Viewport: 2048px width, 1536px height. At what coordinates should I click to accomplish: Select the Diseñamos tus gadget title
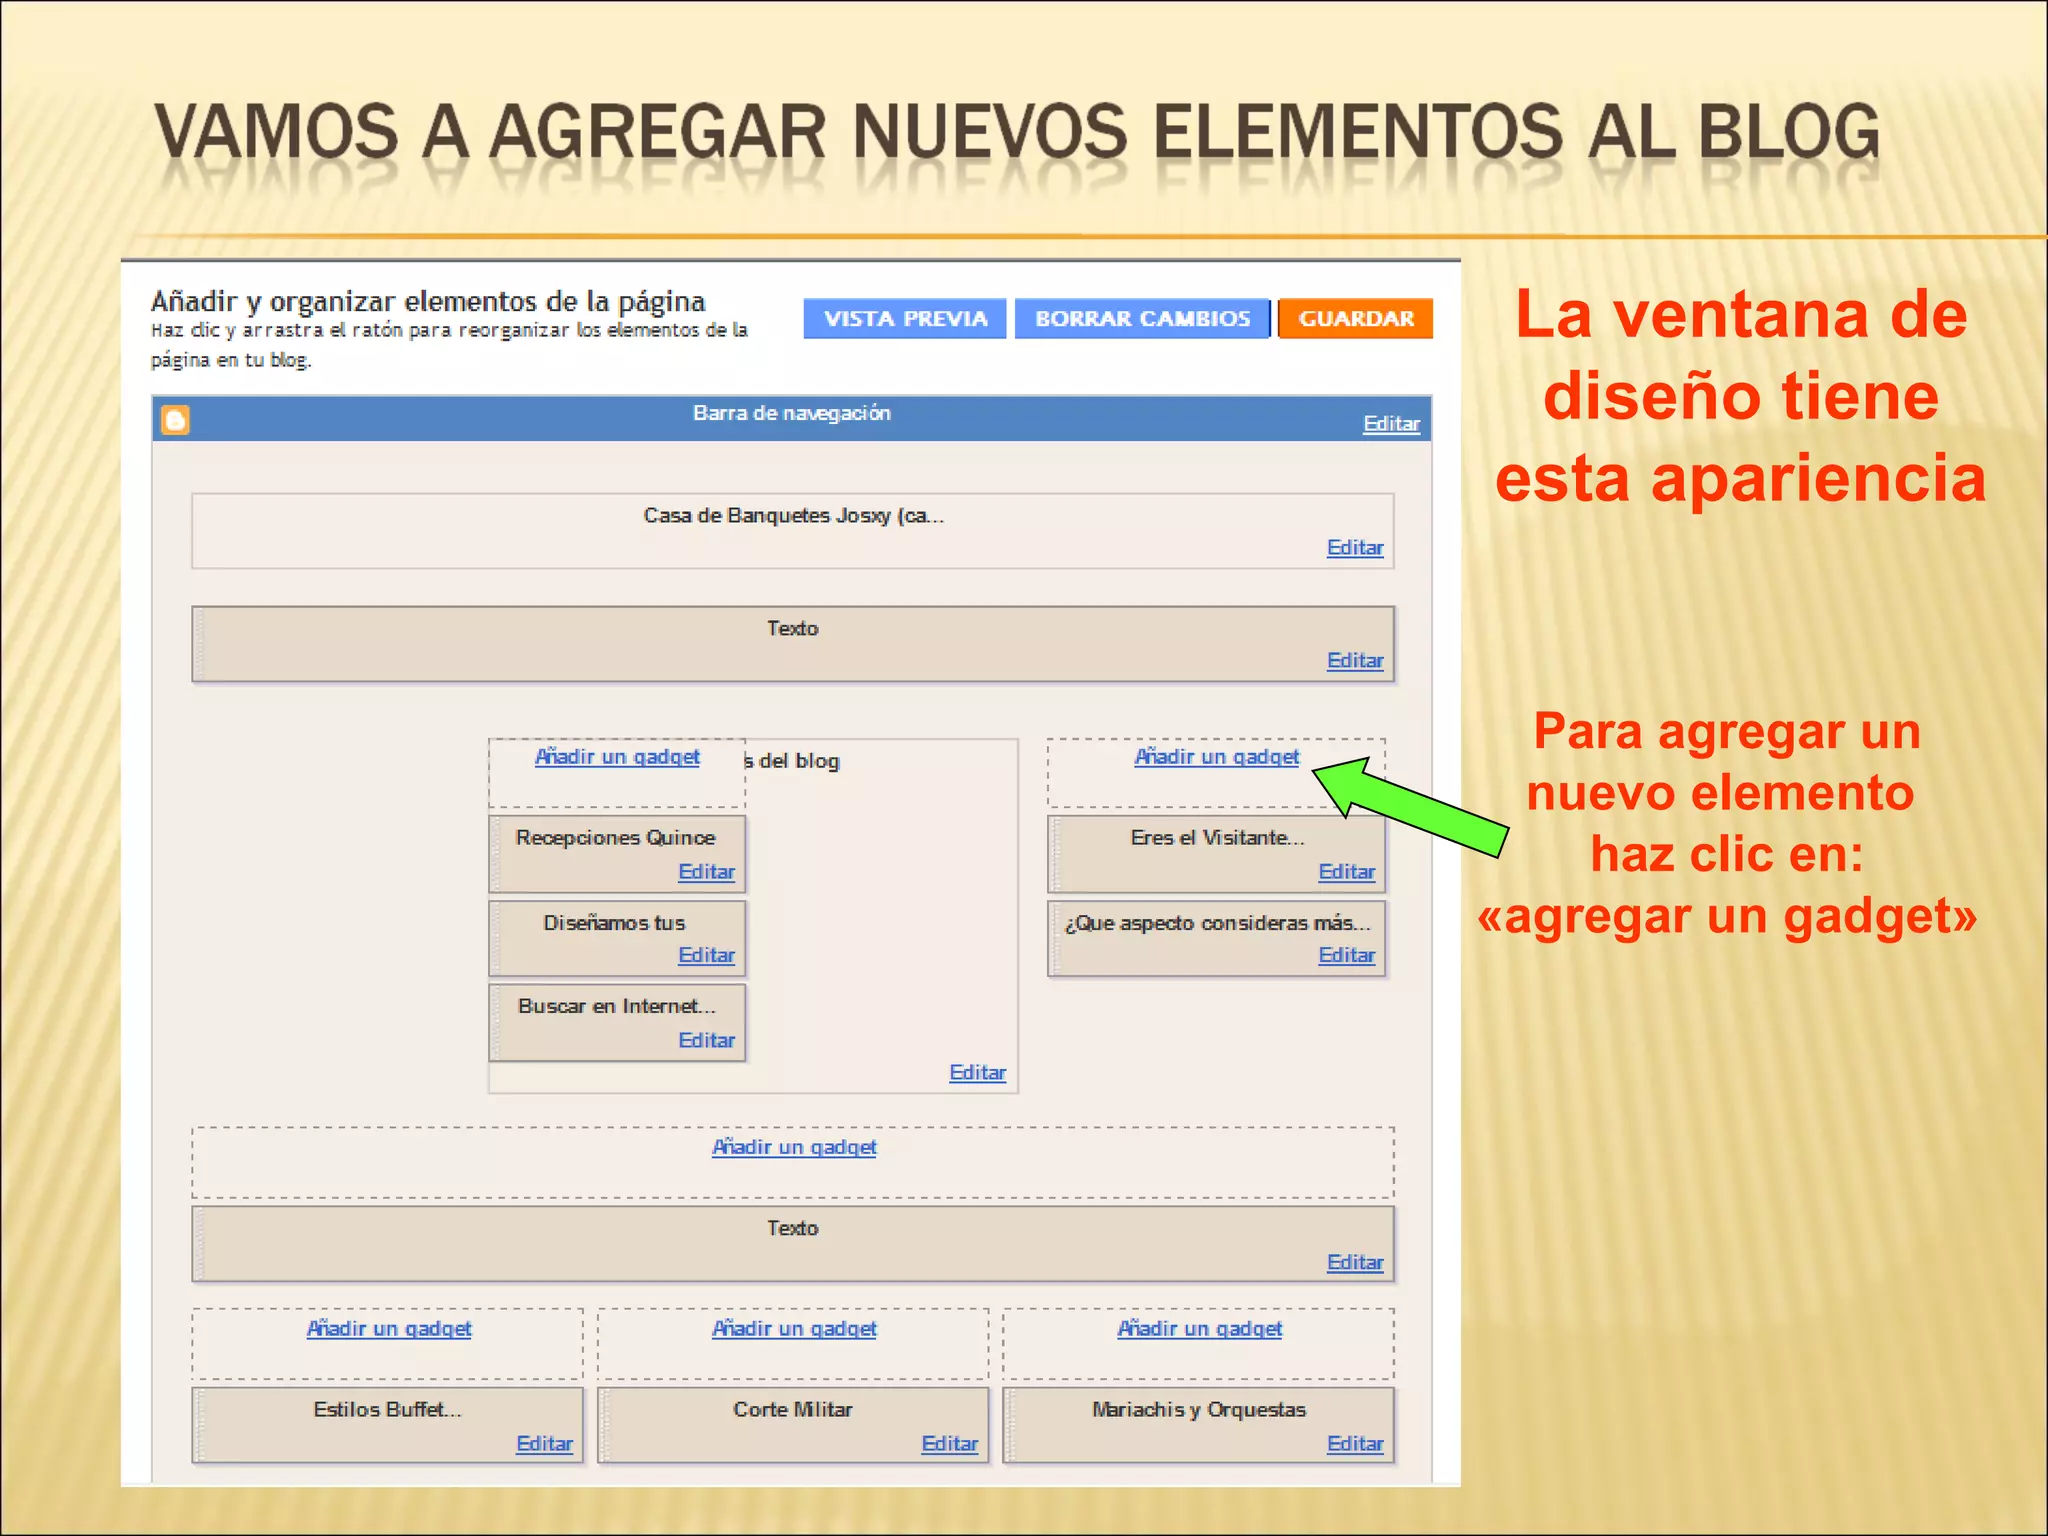(614, 923)
